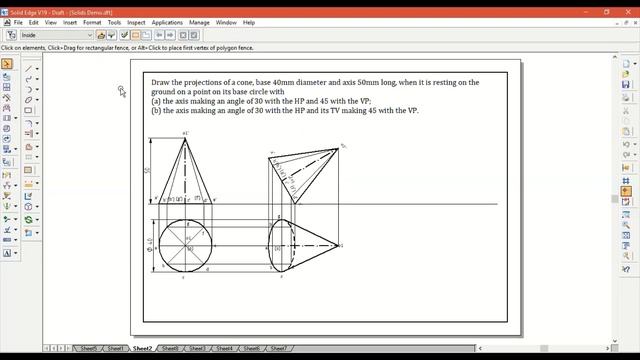Expand the Fillet tool flyout arrow

37,123
